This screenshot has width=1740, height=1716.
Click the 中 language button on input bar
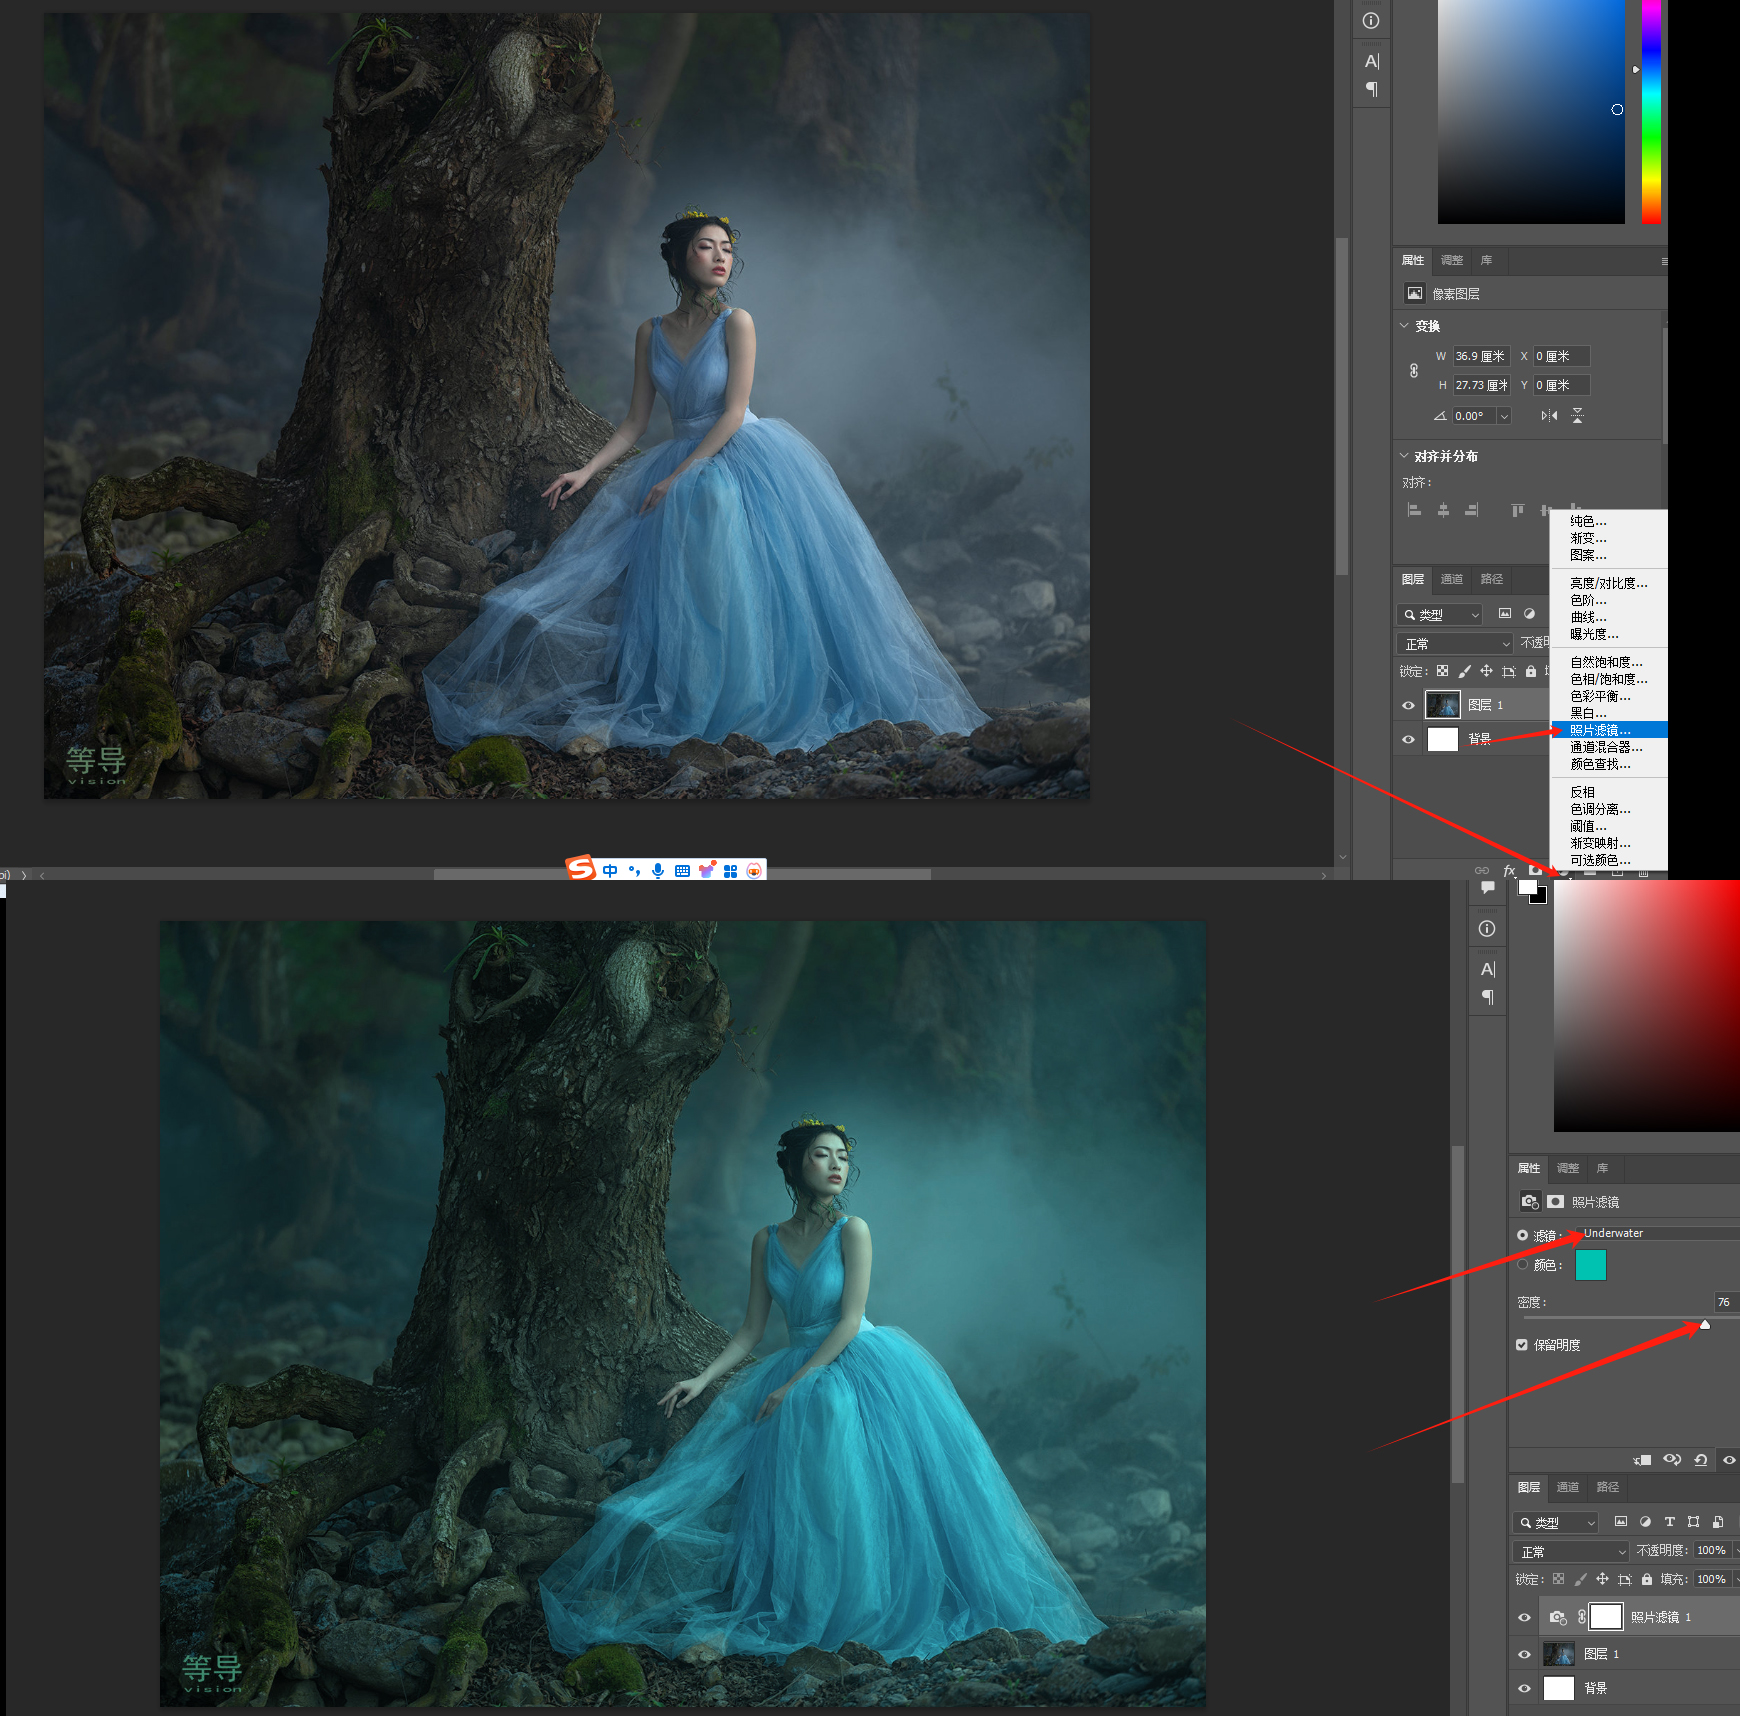coord(610,871)
